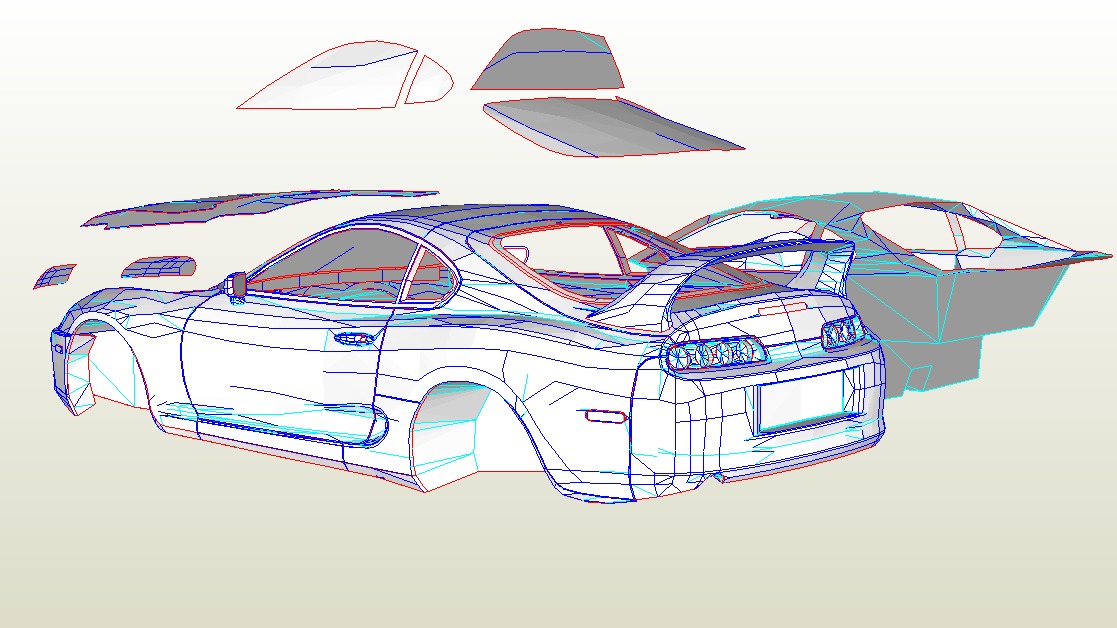Click the car's side window glass

tap(330, 265)
